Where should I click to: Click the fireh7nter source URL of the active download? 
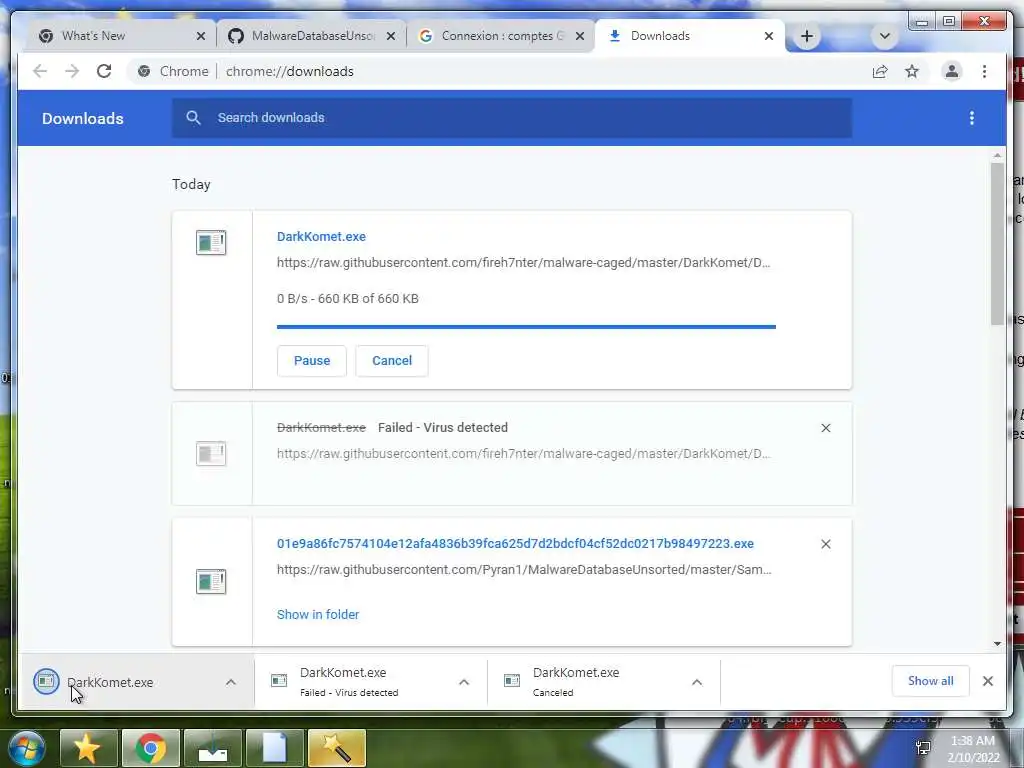tap(523, 263)
